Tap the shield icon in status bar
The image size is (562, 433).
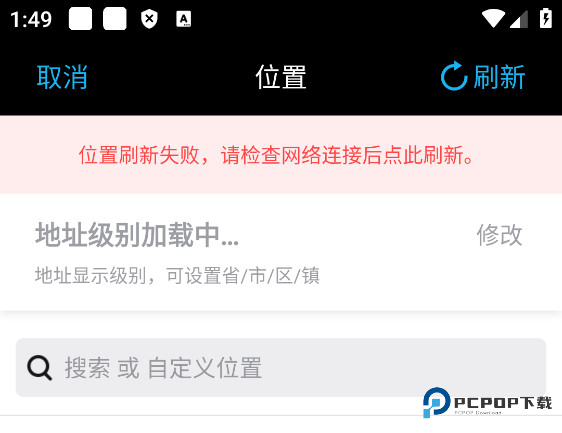(x=149, y=19)
